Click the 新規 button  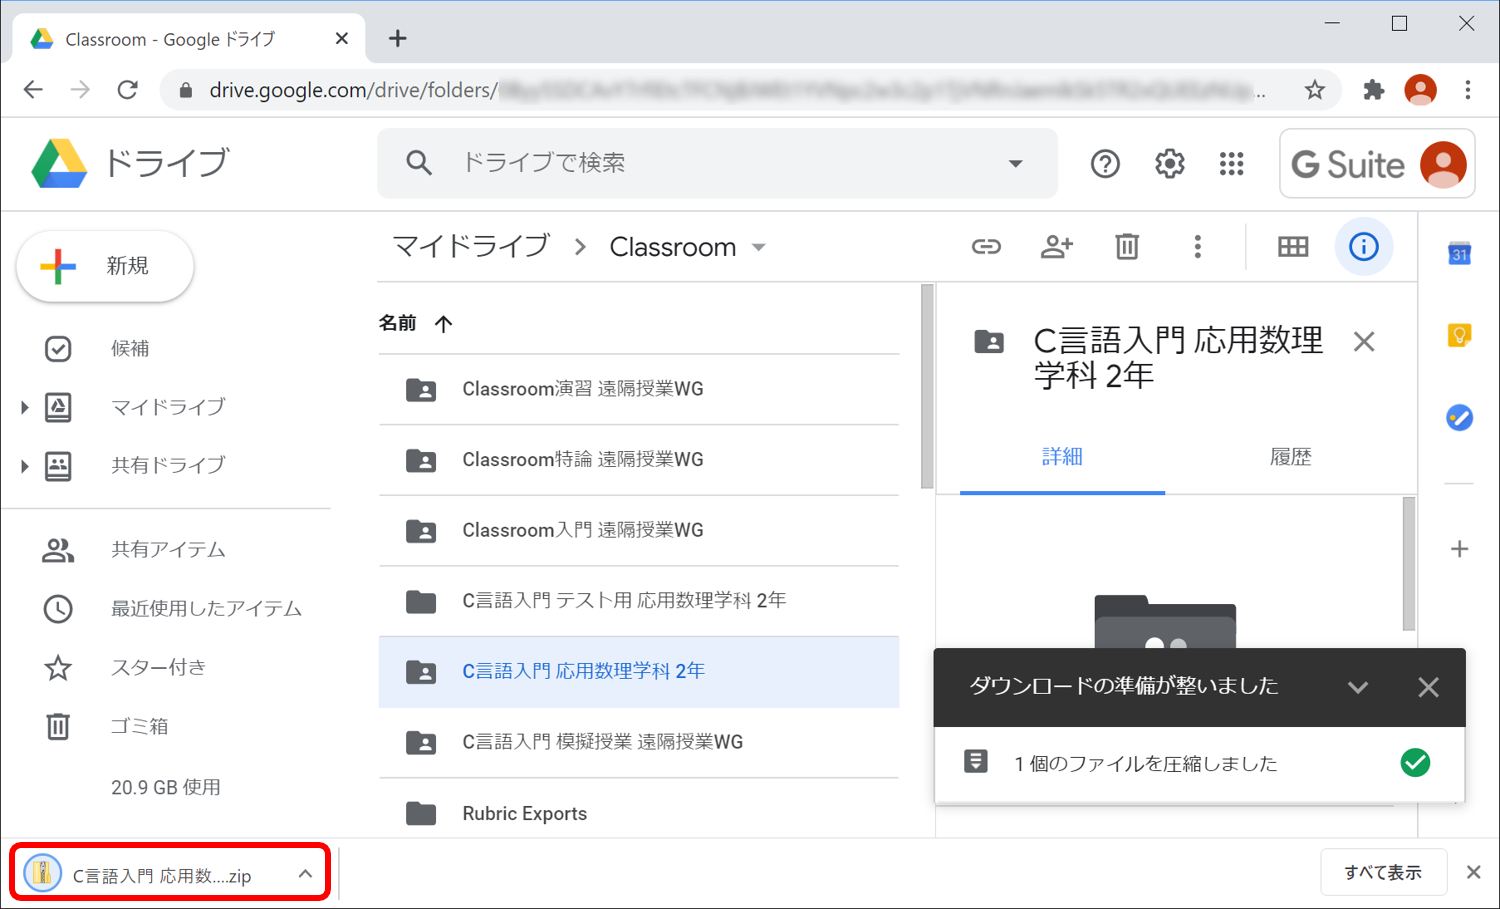click(106, 266)
